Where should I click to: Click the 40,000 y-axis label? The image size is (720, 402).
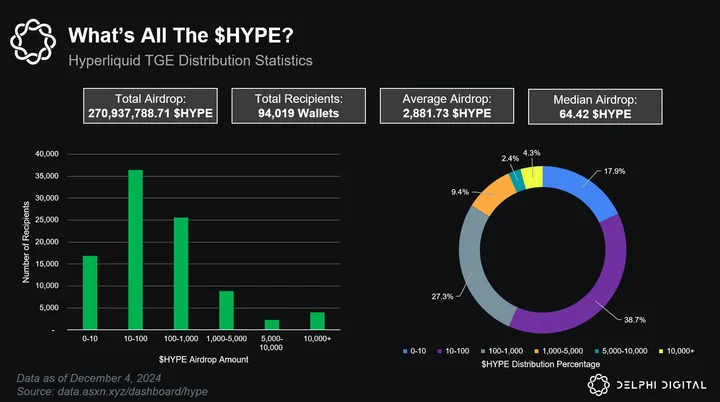pyautogui.click(x=47, y=154)
